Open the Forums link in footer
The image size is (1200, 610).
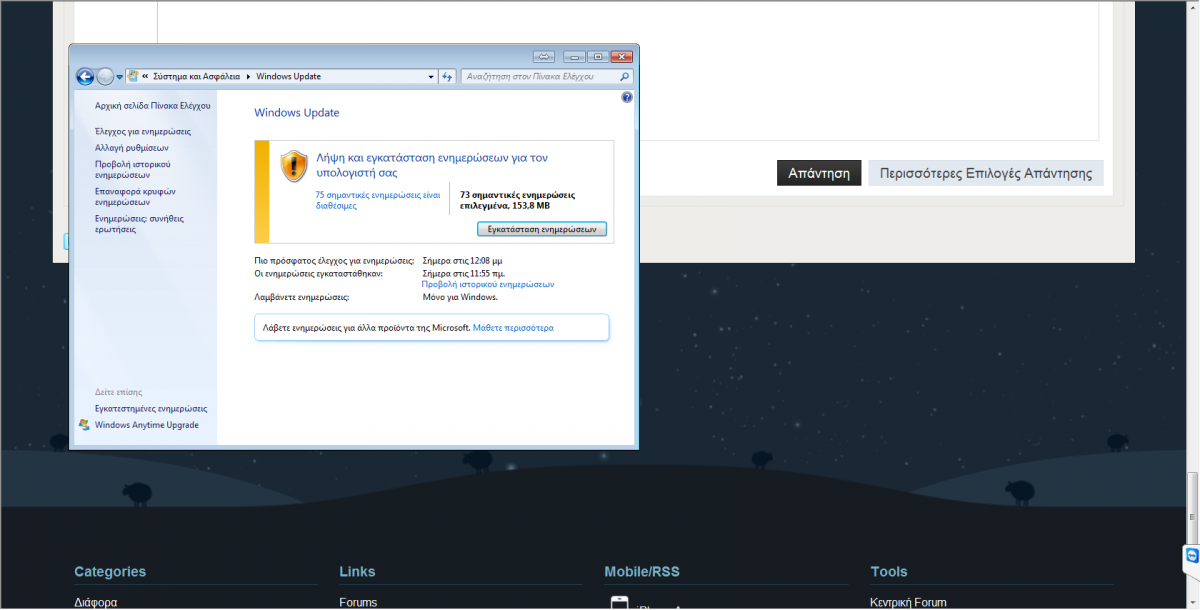358,603
